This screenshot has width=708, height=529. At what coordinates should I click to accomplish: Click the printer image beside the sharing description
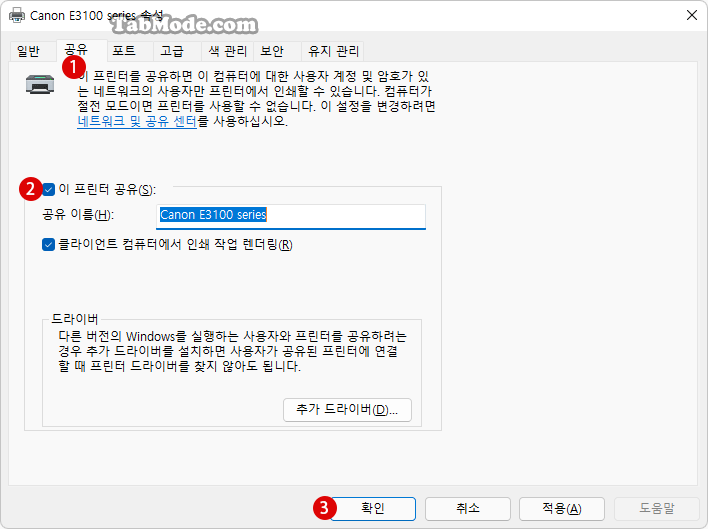pyautogui.click(x=40, y=84)
